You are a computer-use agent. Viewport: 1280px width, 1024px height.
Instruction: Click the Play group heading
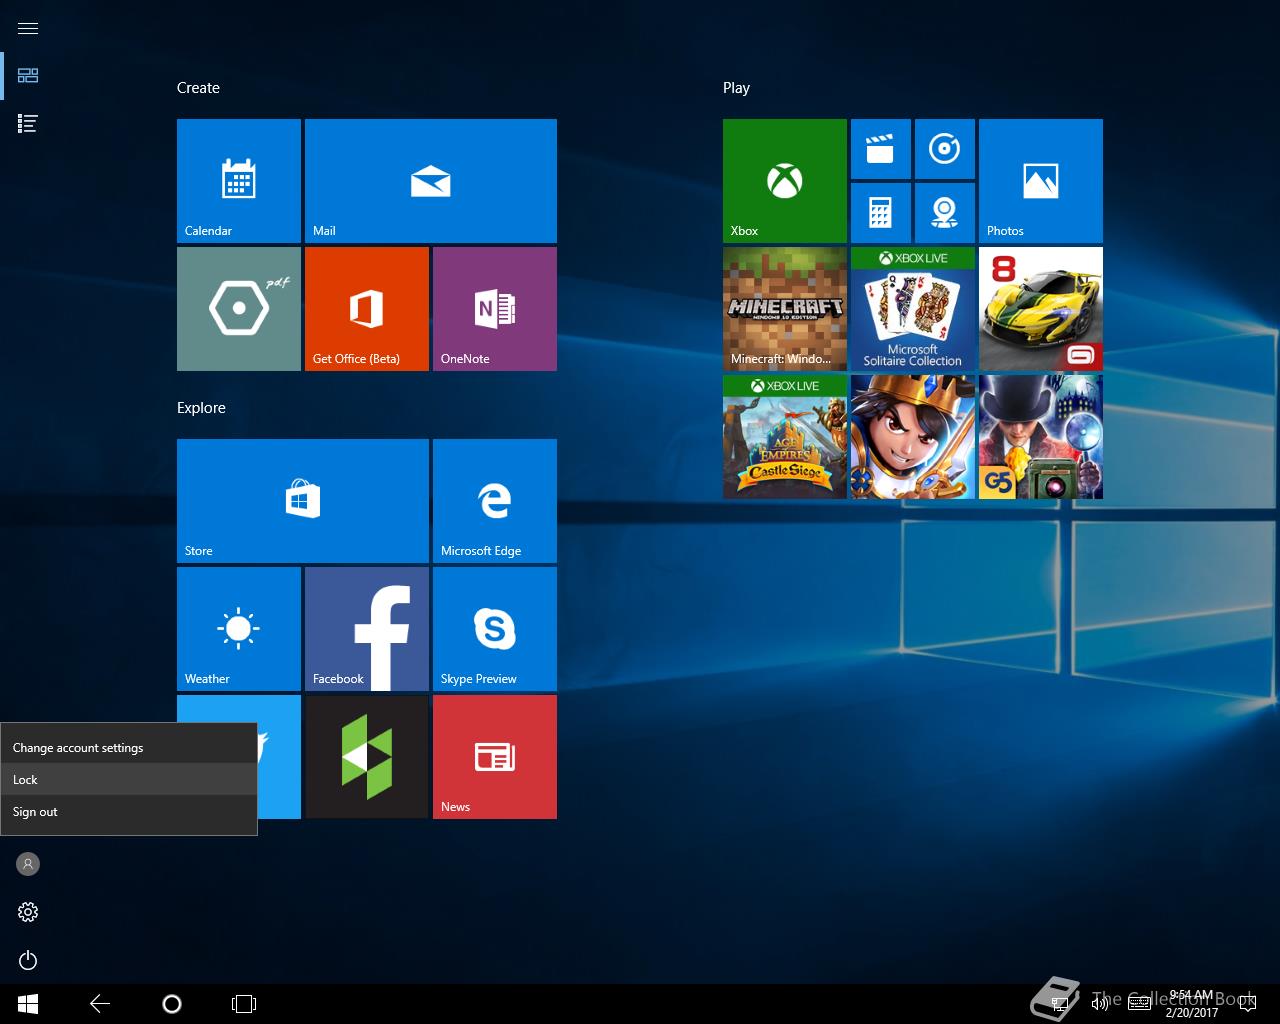pos(736,88)
